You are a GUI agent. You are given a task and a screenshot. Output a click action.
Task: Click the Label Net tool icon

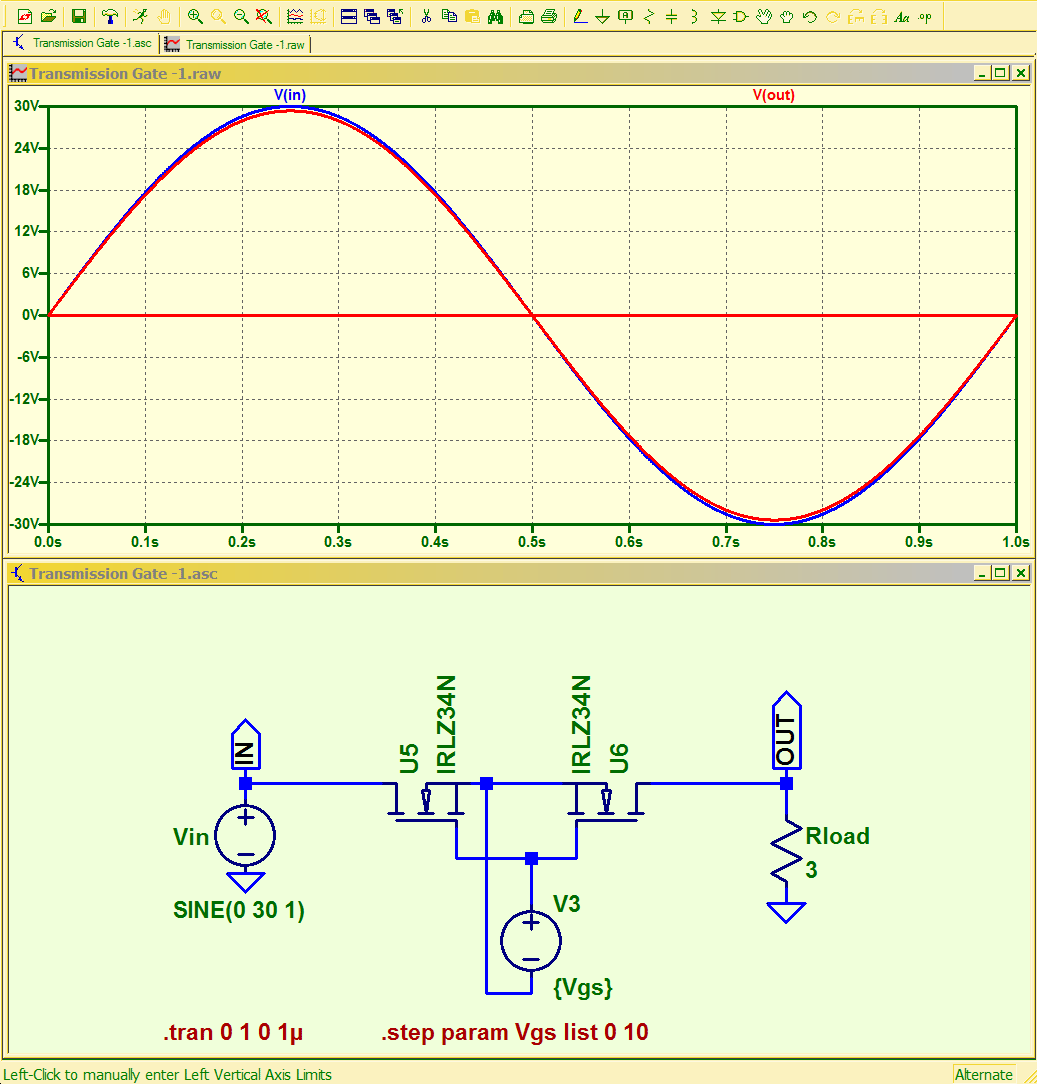click(x=626, y=16)
